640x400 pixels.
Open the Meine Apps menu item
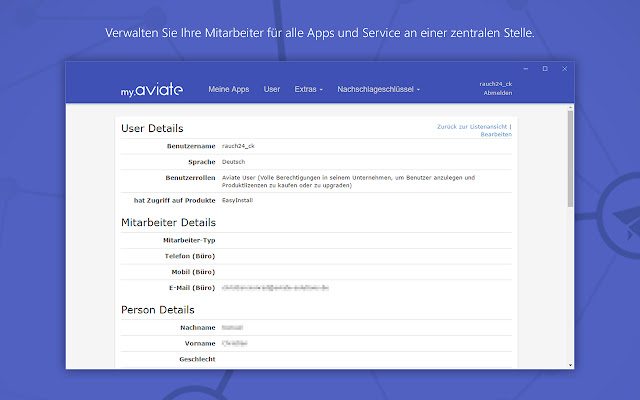[229, 89]
